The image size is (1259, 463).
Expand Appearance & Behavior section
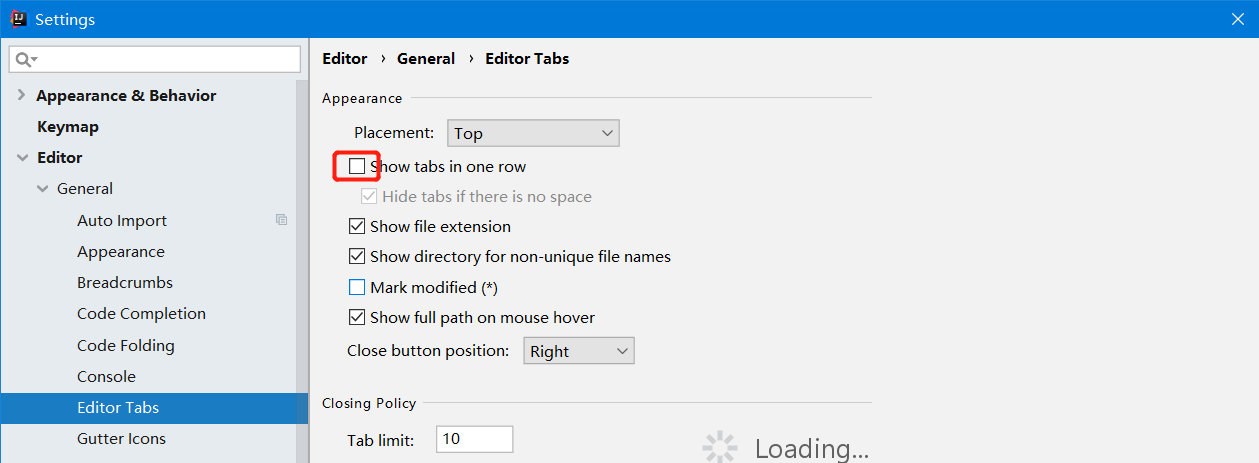click(x=21, y=95)
